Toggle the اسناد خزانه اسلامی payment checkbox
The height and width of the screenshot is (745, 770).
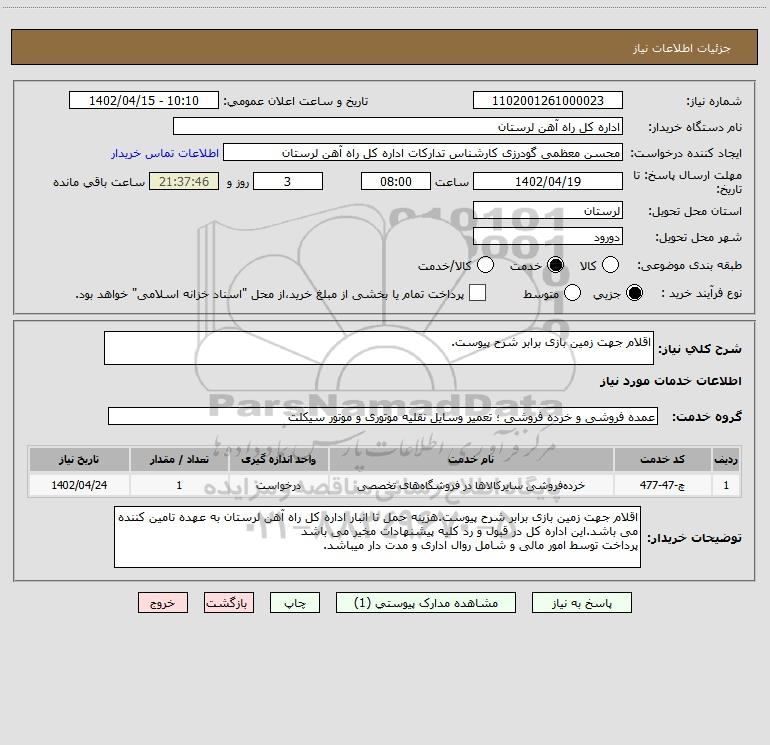pos(477,293)
